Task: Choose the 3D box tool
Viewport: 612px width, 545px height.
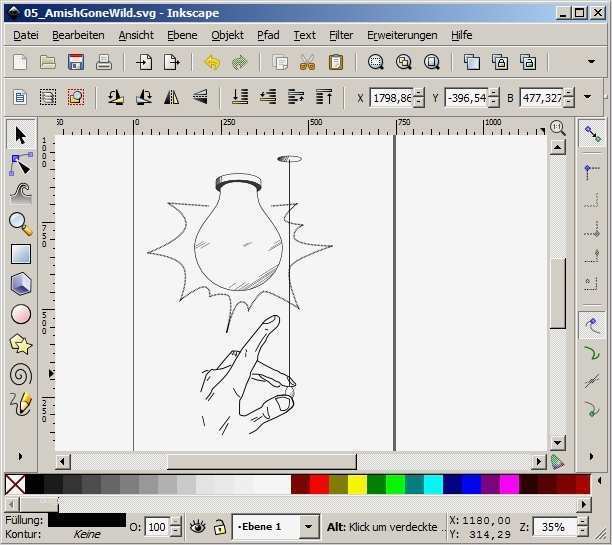Action: click(x=20, y=284)
